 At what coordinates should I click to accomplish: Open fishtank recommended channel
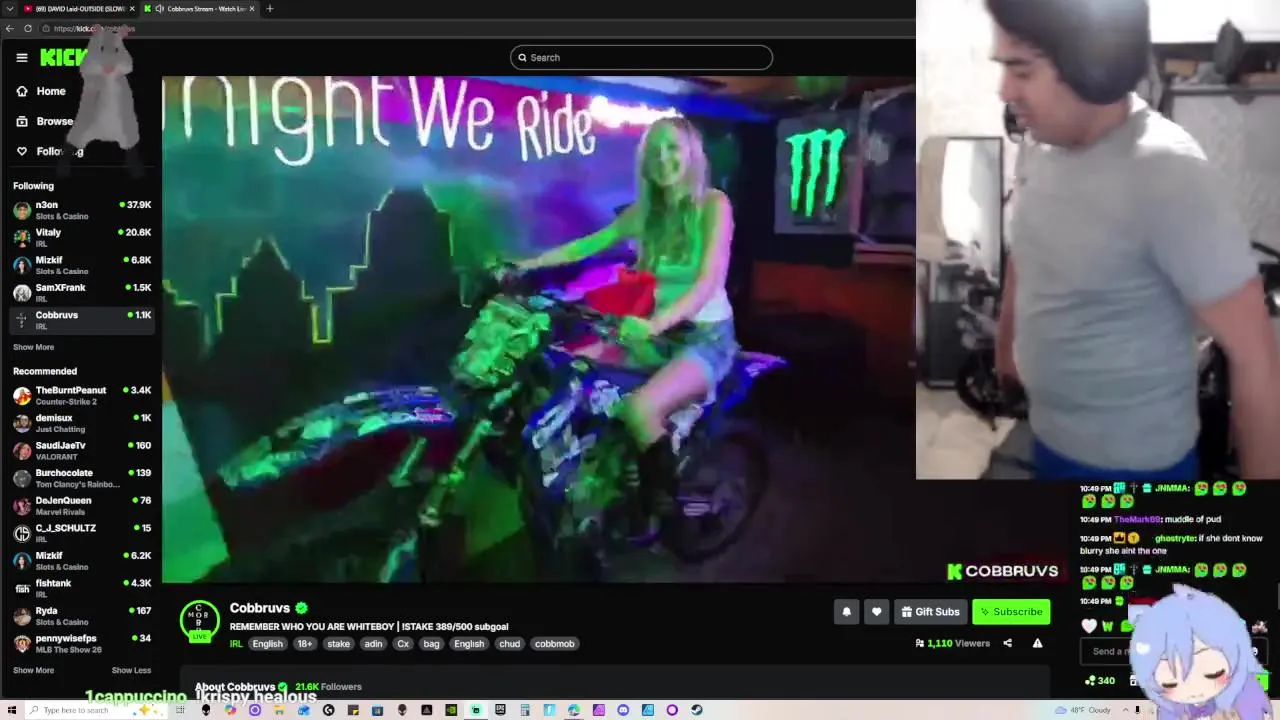click(x=82, y=588)
